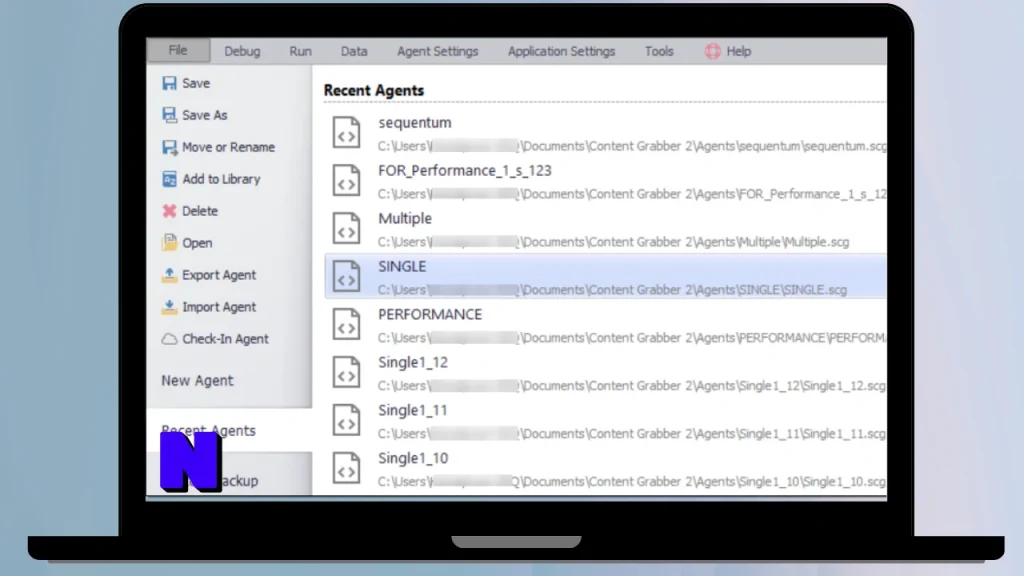The image size is (1024, 576).
Task: Click the sequentum agent file icon
Action: (x=346, y=133)
